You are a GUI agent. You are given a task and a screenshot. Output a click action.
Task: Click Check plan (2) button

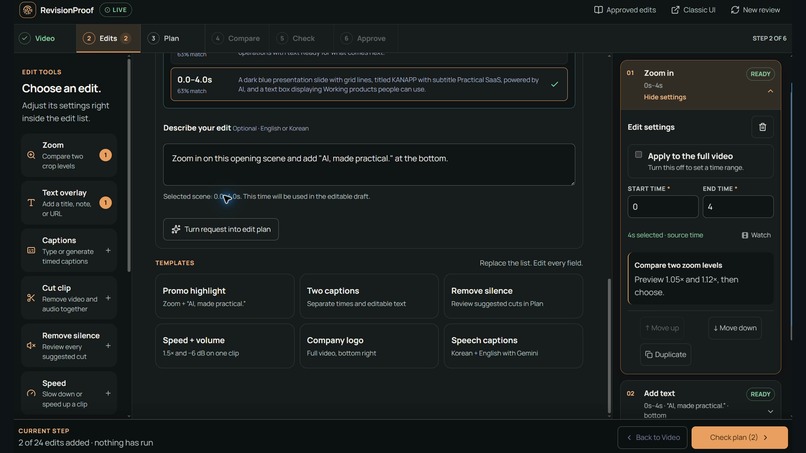(x=739, y=438)
